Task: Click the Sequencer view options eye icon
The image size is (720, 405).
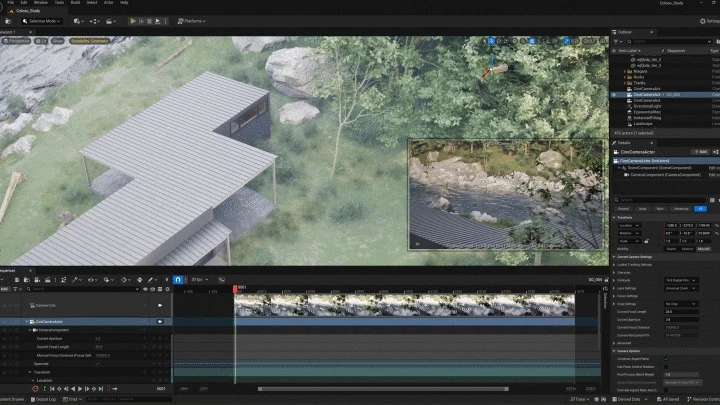Action: [x=91, y=280]
